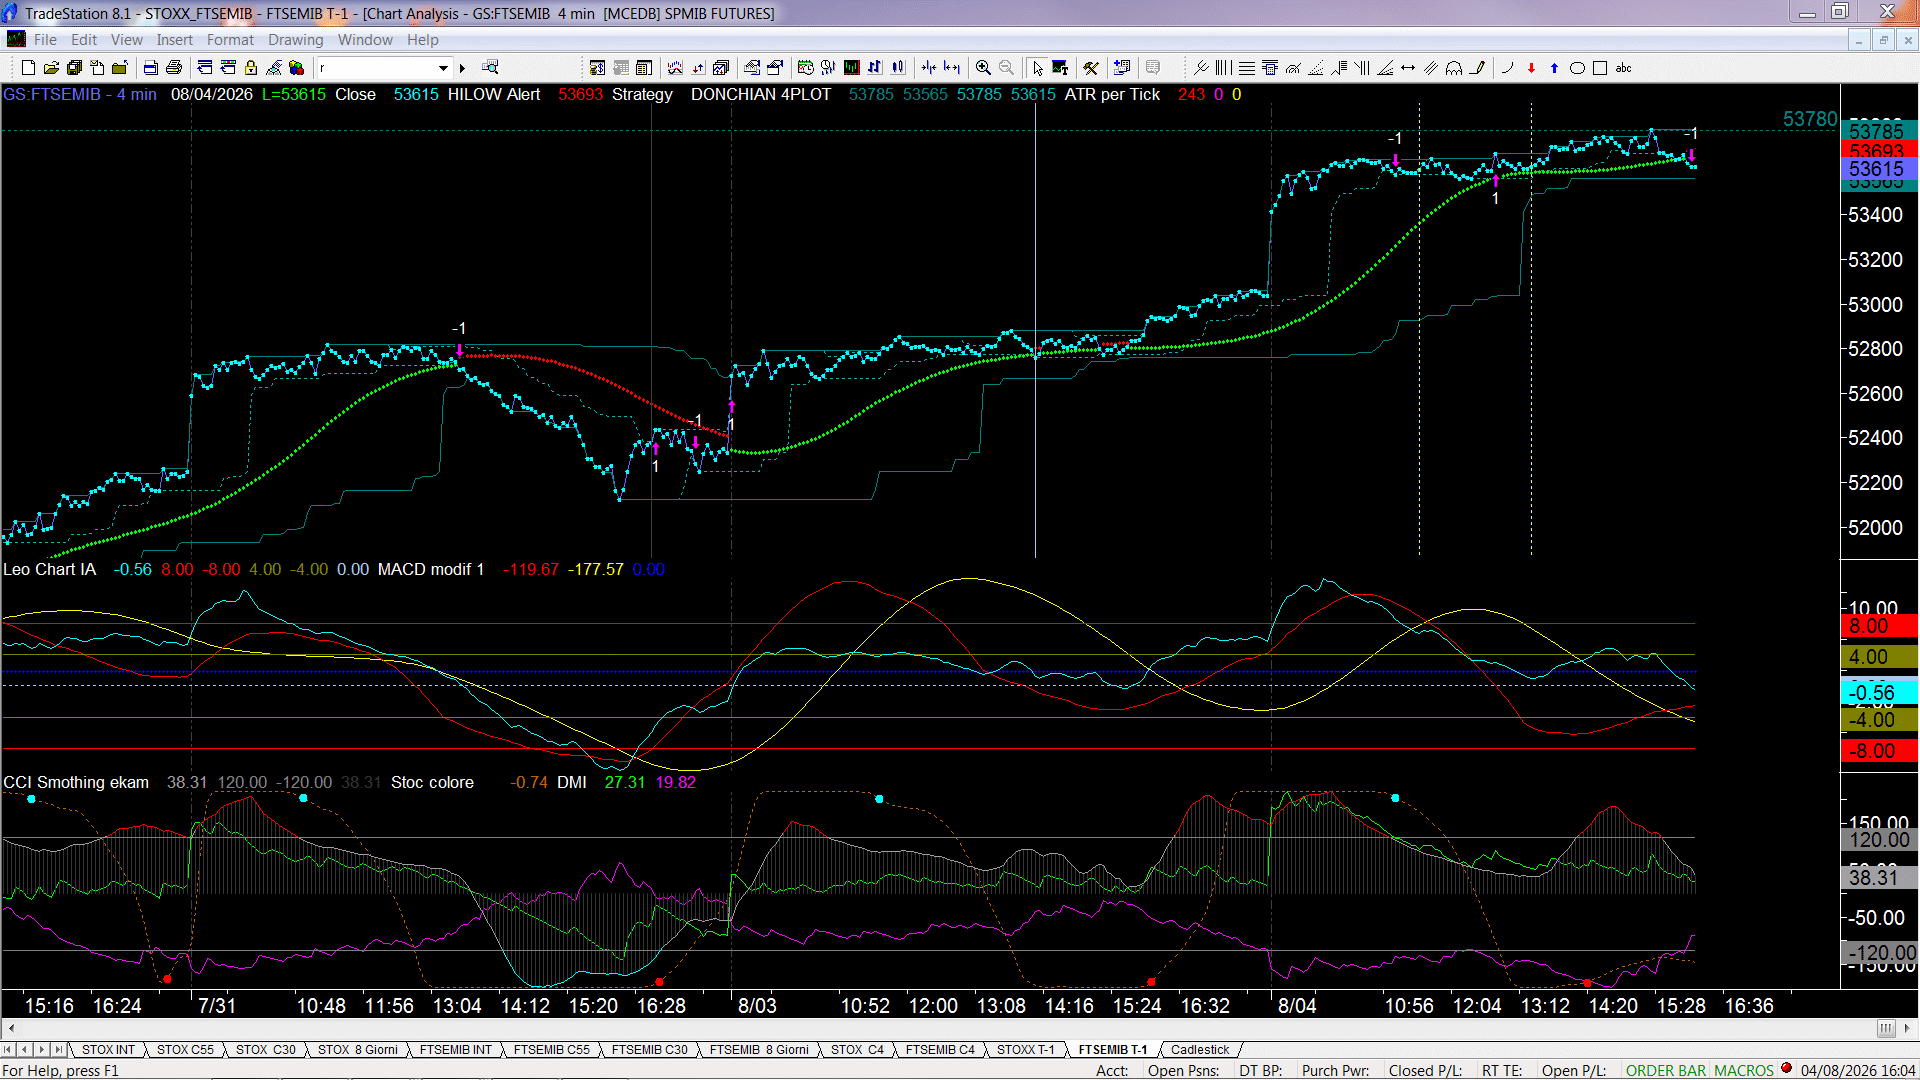
Task: Switch to the STOX 8 Giorni tab
Action: coord(358,1050)
